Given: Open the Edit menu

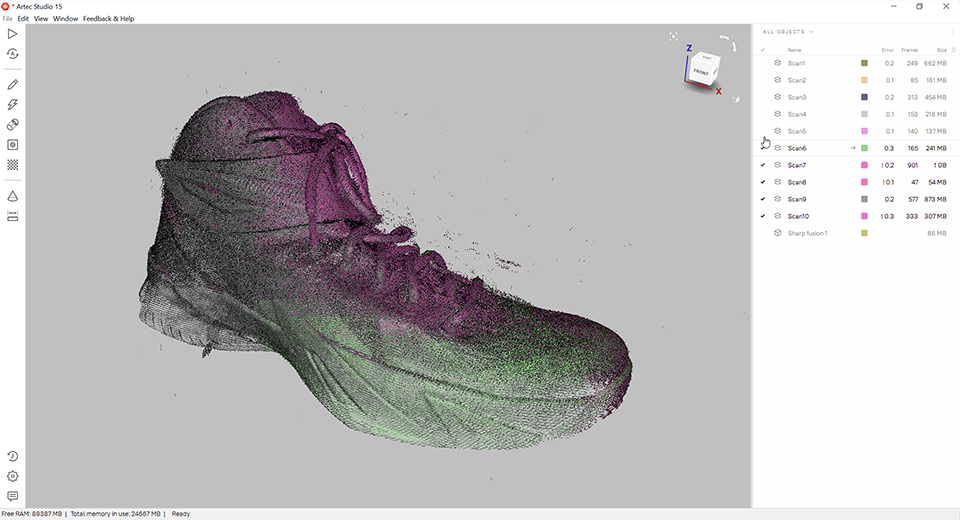Looking at the screenshot, I should point(23,18).
